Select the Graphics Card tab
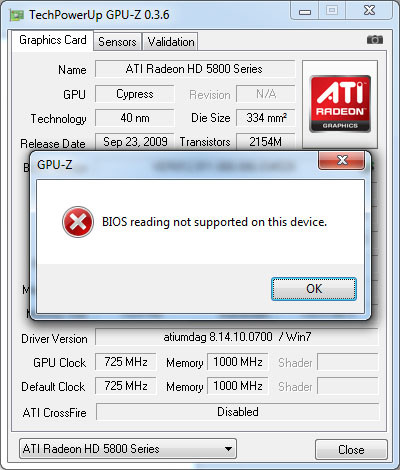 tap(53, 40)
